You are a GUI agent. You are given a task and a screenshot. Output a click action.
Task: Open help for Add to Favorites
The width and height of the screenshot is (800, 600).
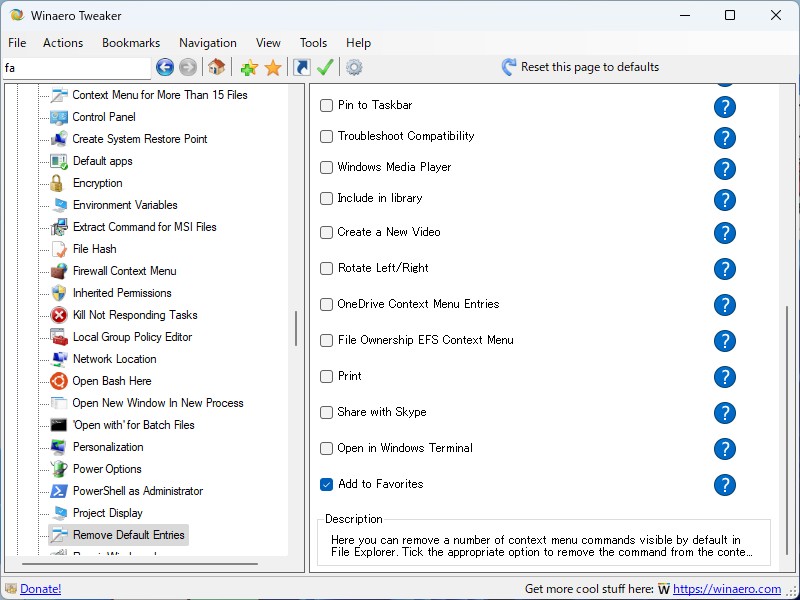pyautogui.click(x=724, y=485)
